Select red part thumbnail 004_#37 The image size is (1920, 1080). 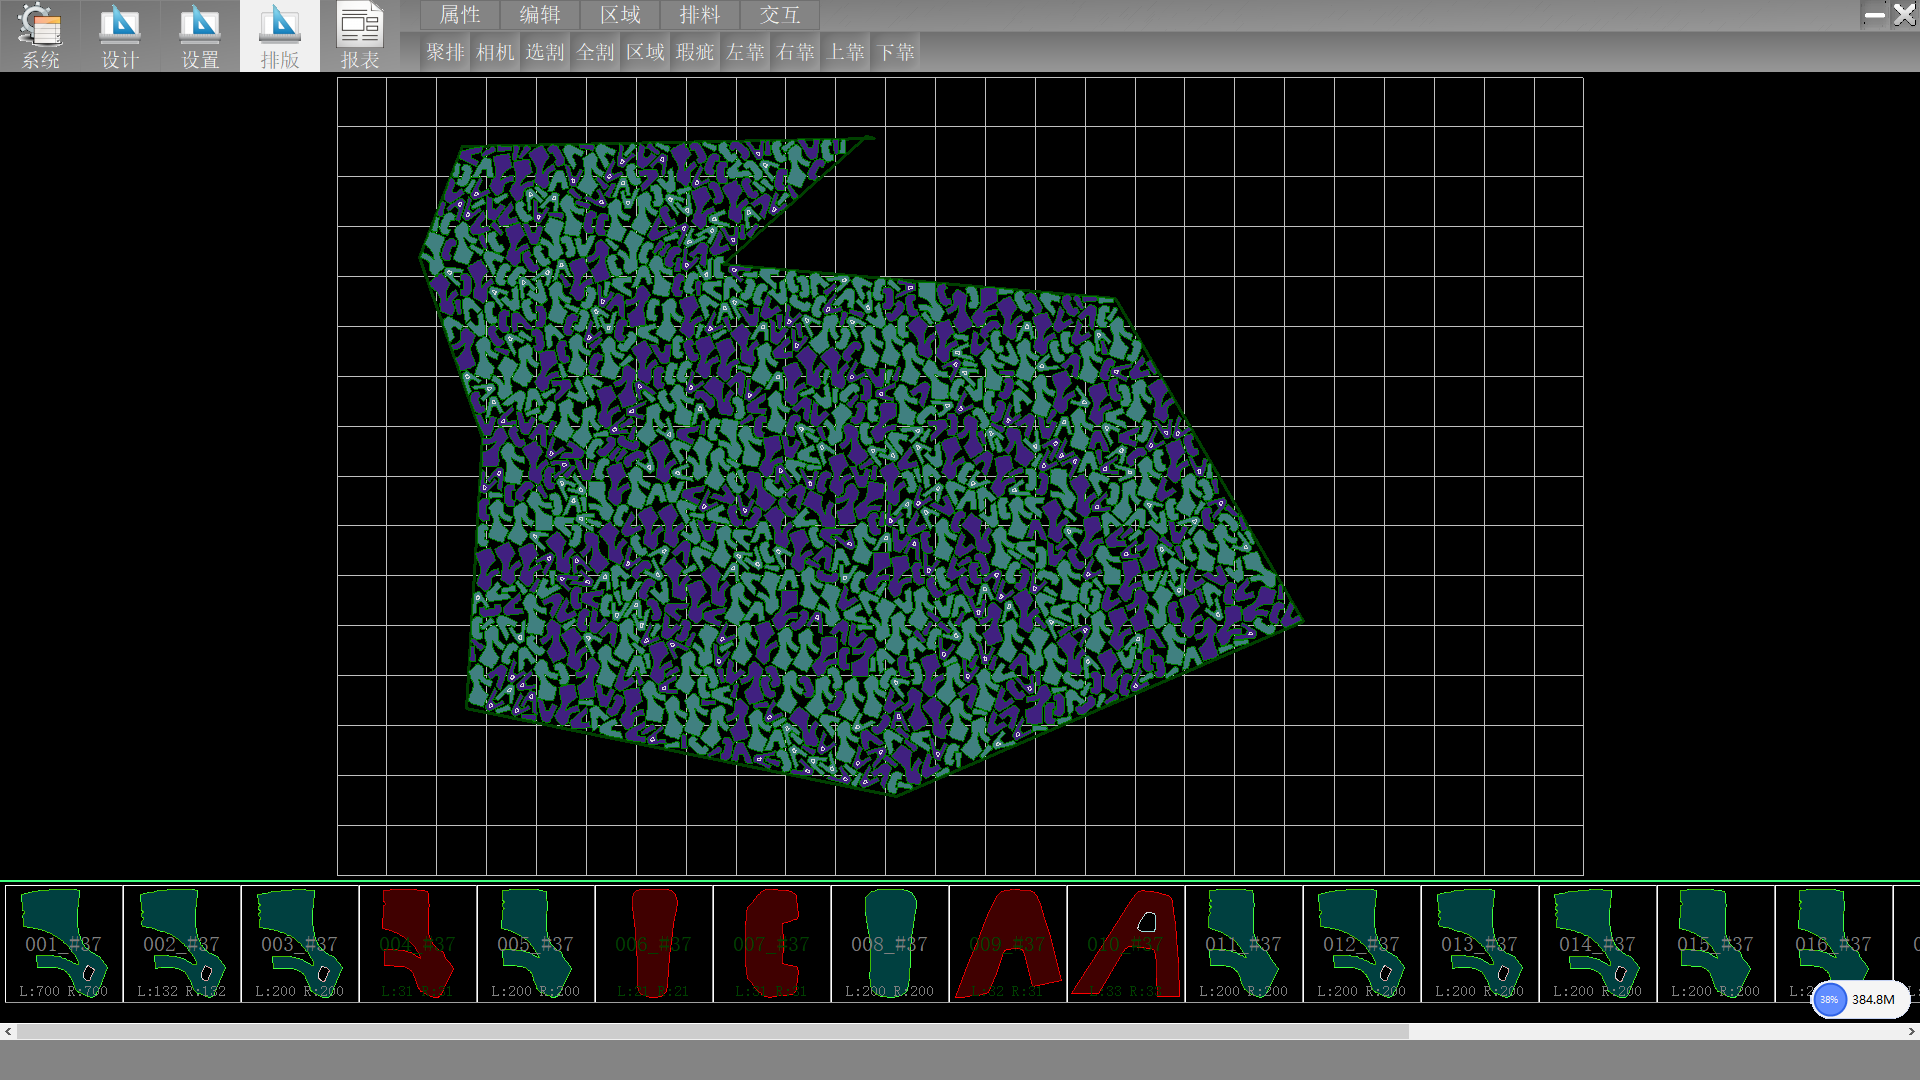tap(418, 944)
